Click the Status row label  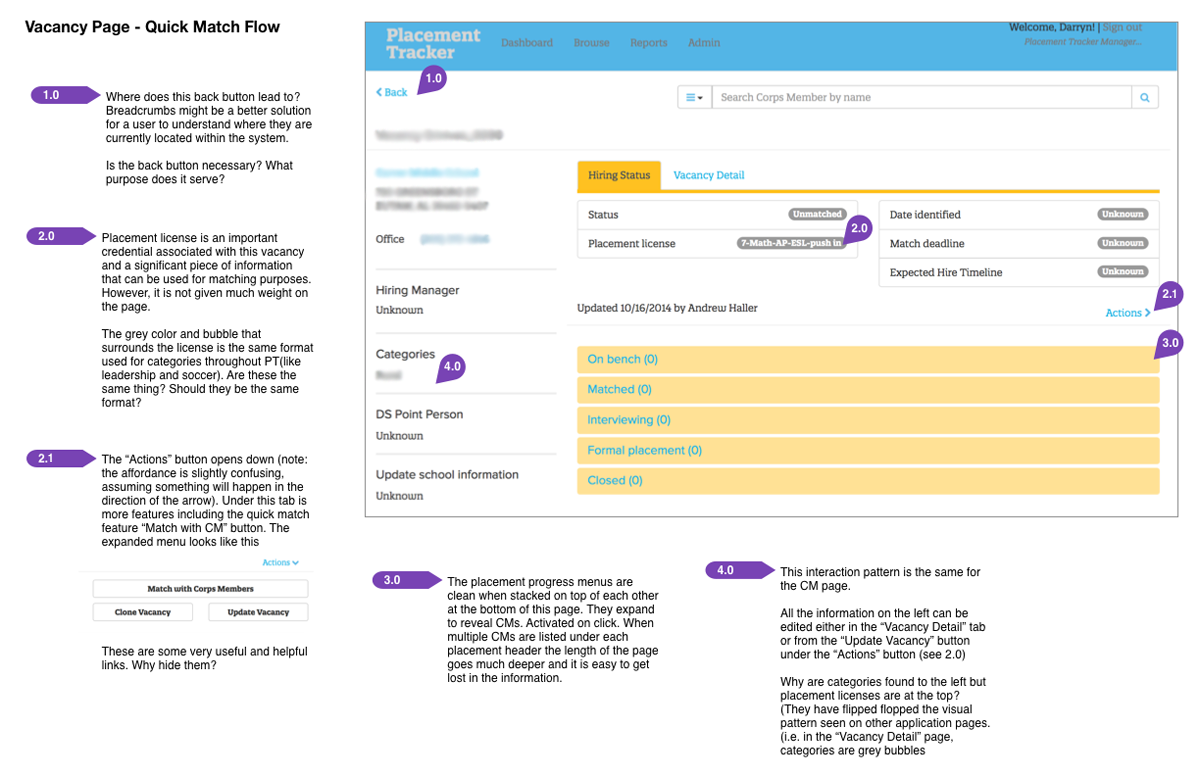click(x=603, y=215)
